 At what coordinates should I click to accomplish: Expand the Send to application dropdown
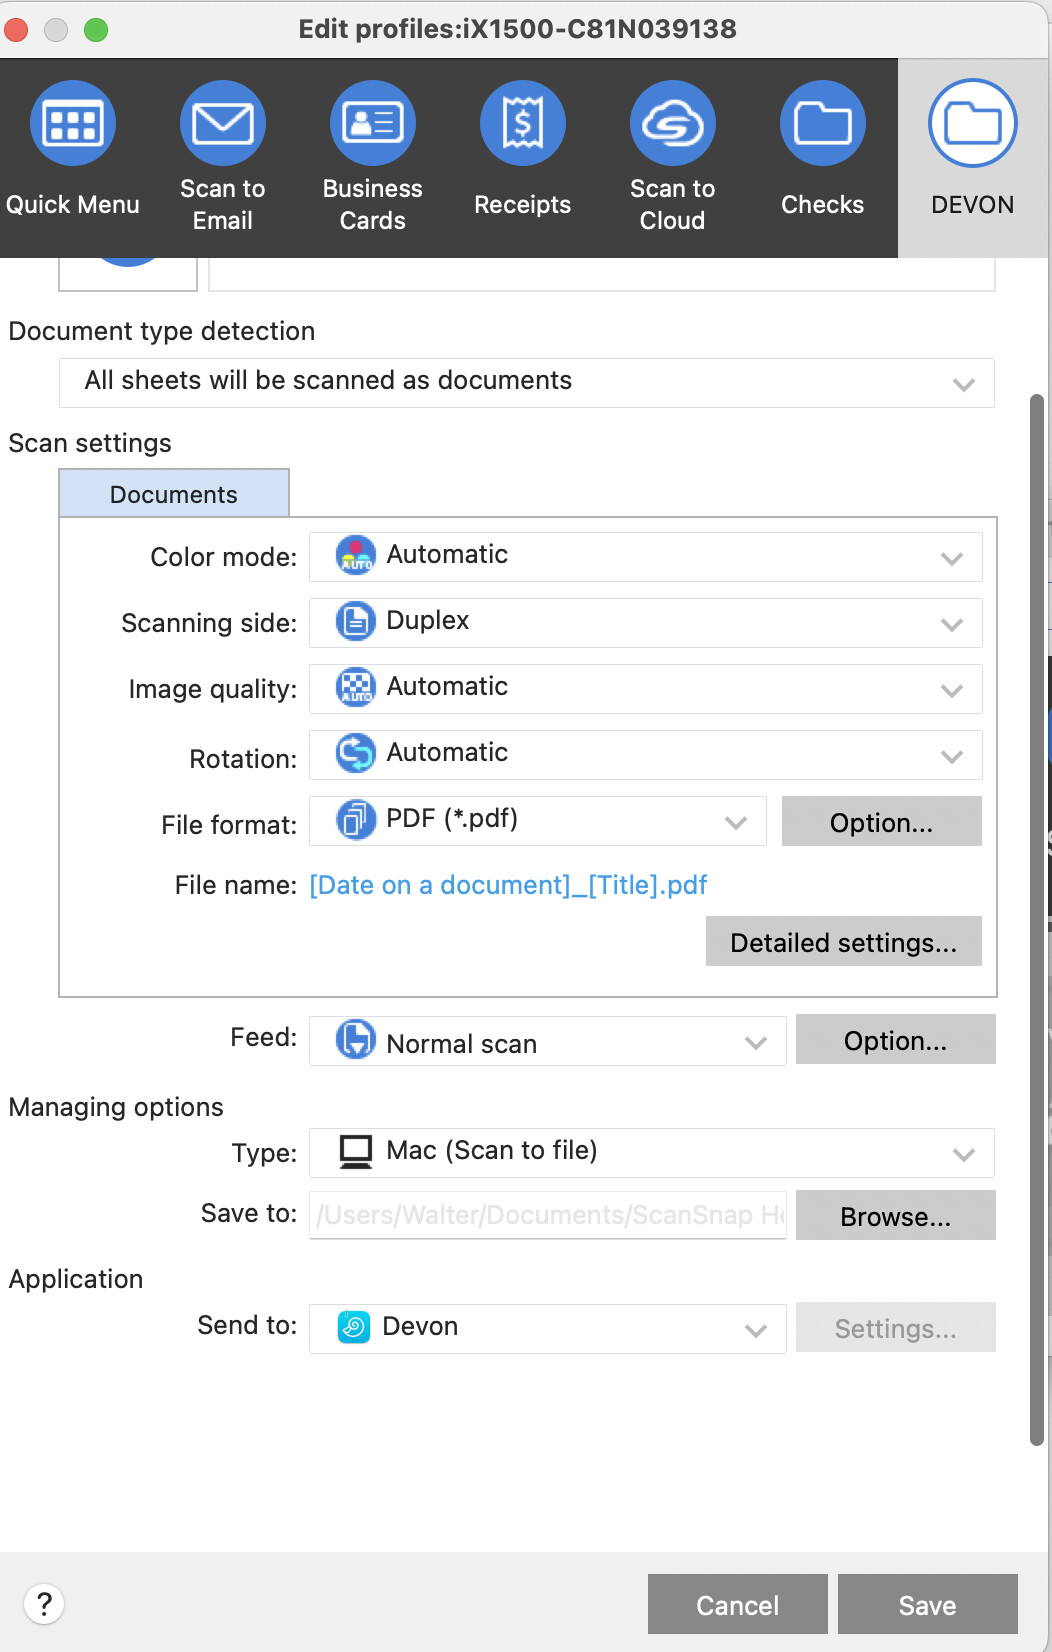pos(548,1329)
